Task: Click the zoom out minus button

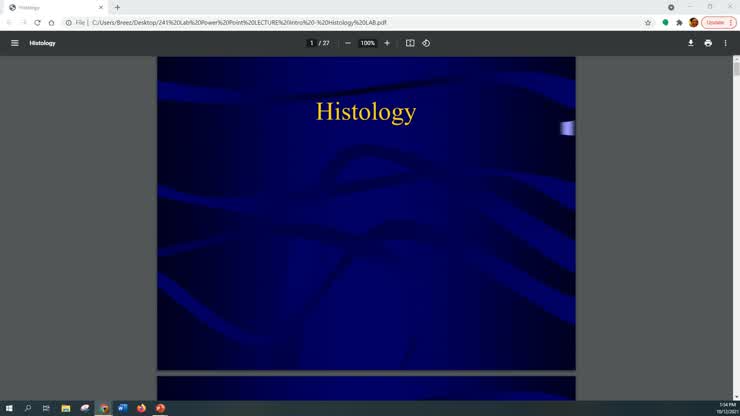Action: (x=348, y=43)
